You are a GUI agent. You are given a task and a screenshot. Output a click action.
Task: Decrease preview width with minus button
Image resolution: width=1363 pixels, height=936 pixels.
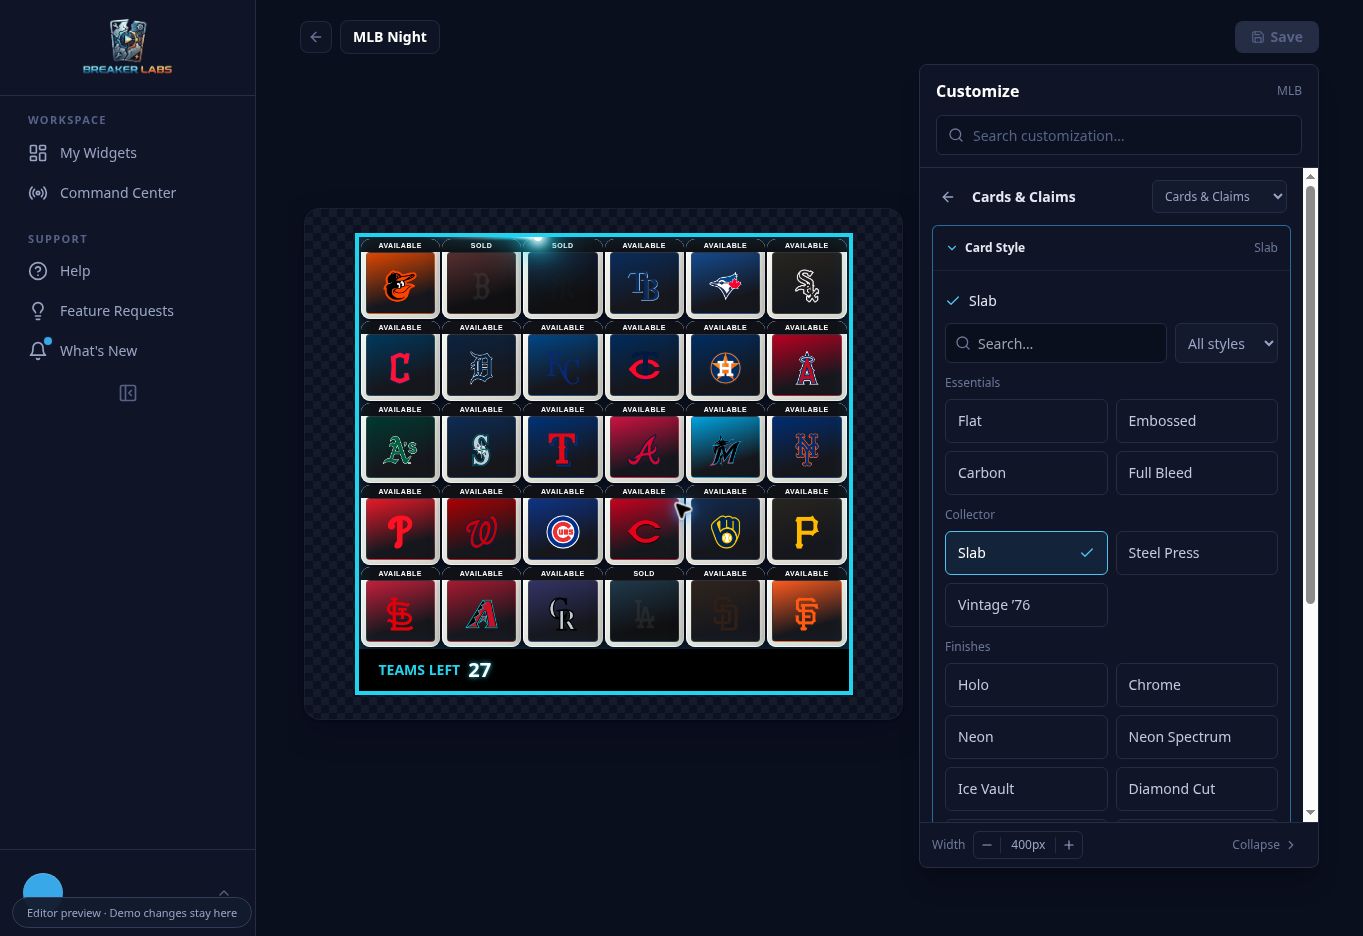[987, 845]
